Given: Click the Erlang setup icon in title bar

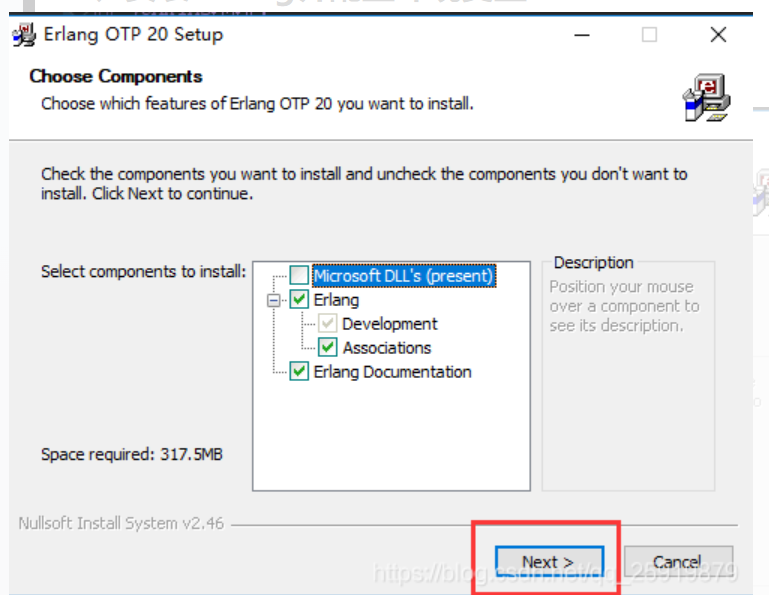Looking at the screenshot, I should [25, 36].
